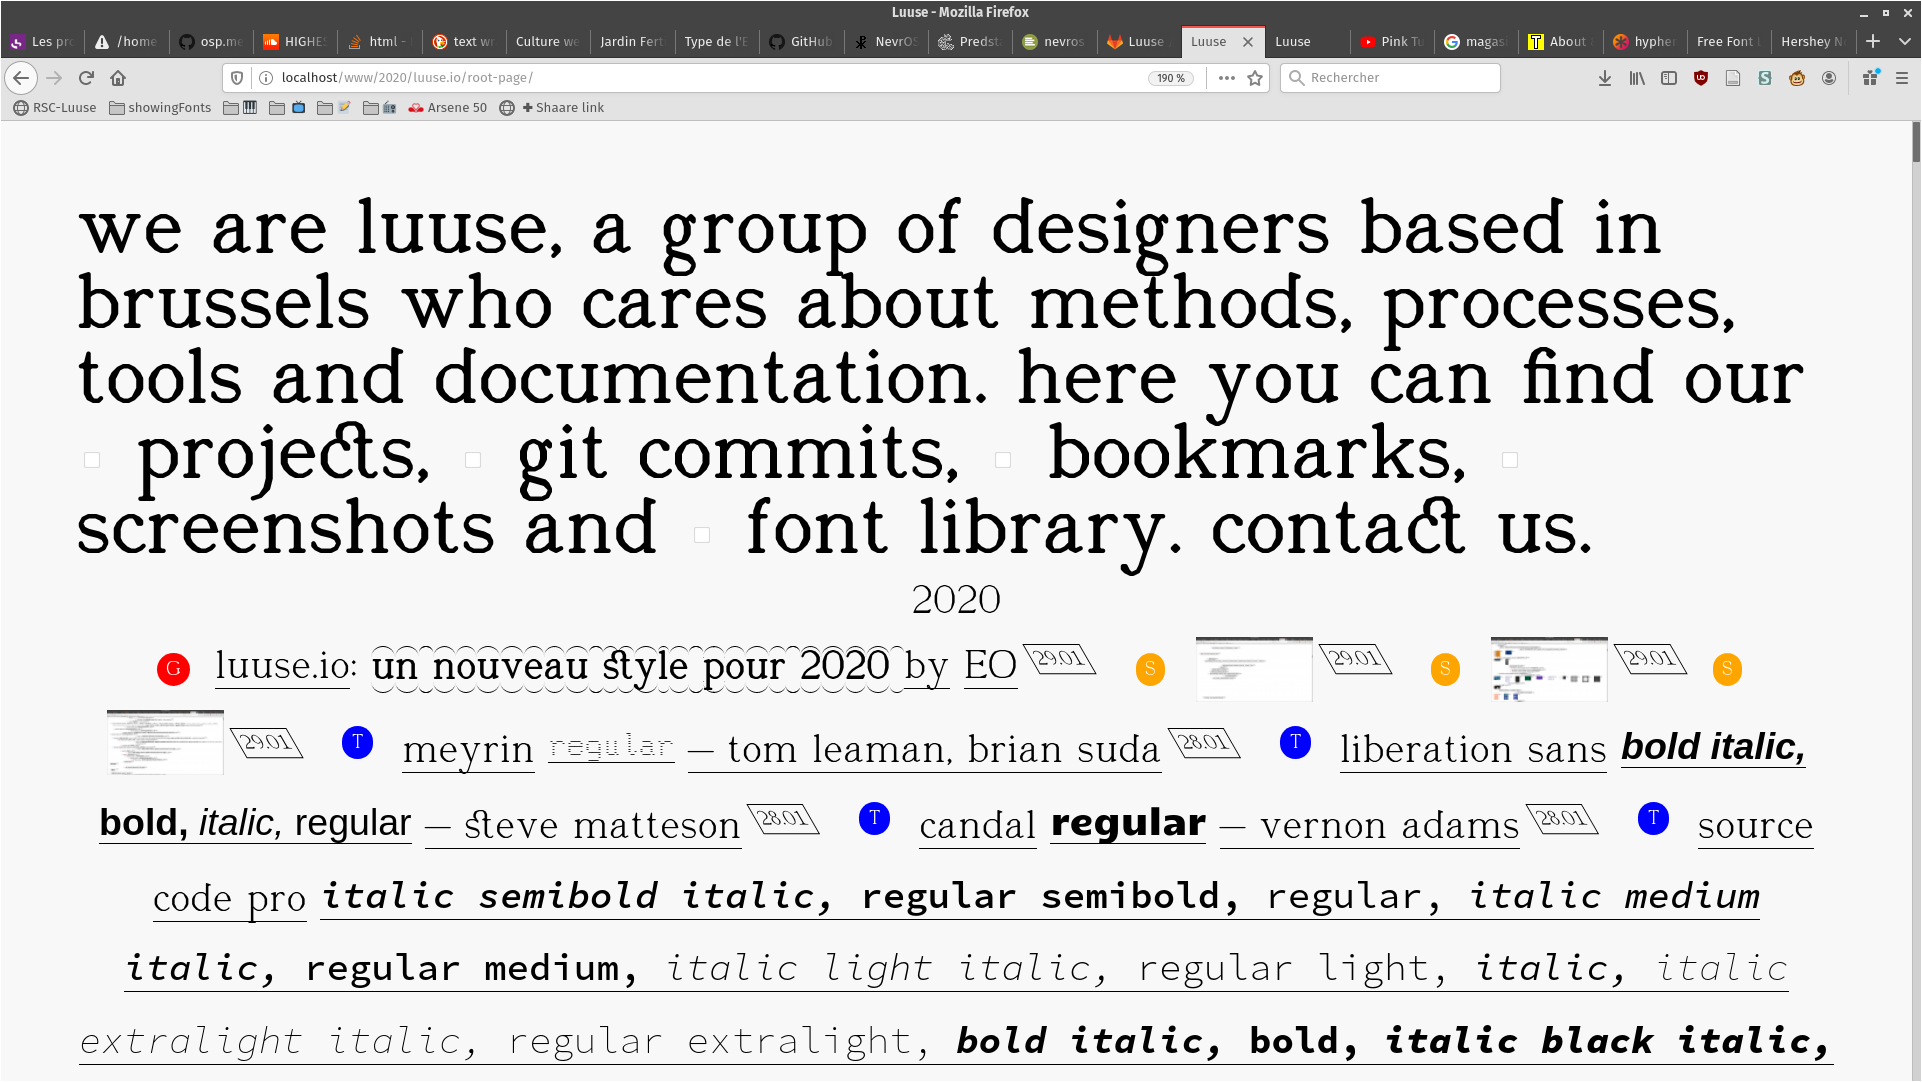Screen dimensions: 1922x1082
Task: Click the What's New gift icon
Action: [1870, 78]
